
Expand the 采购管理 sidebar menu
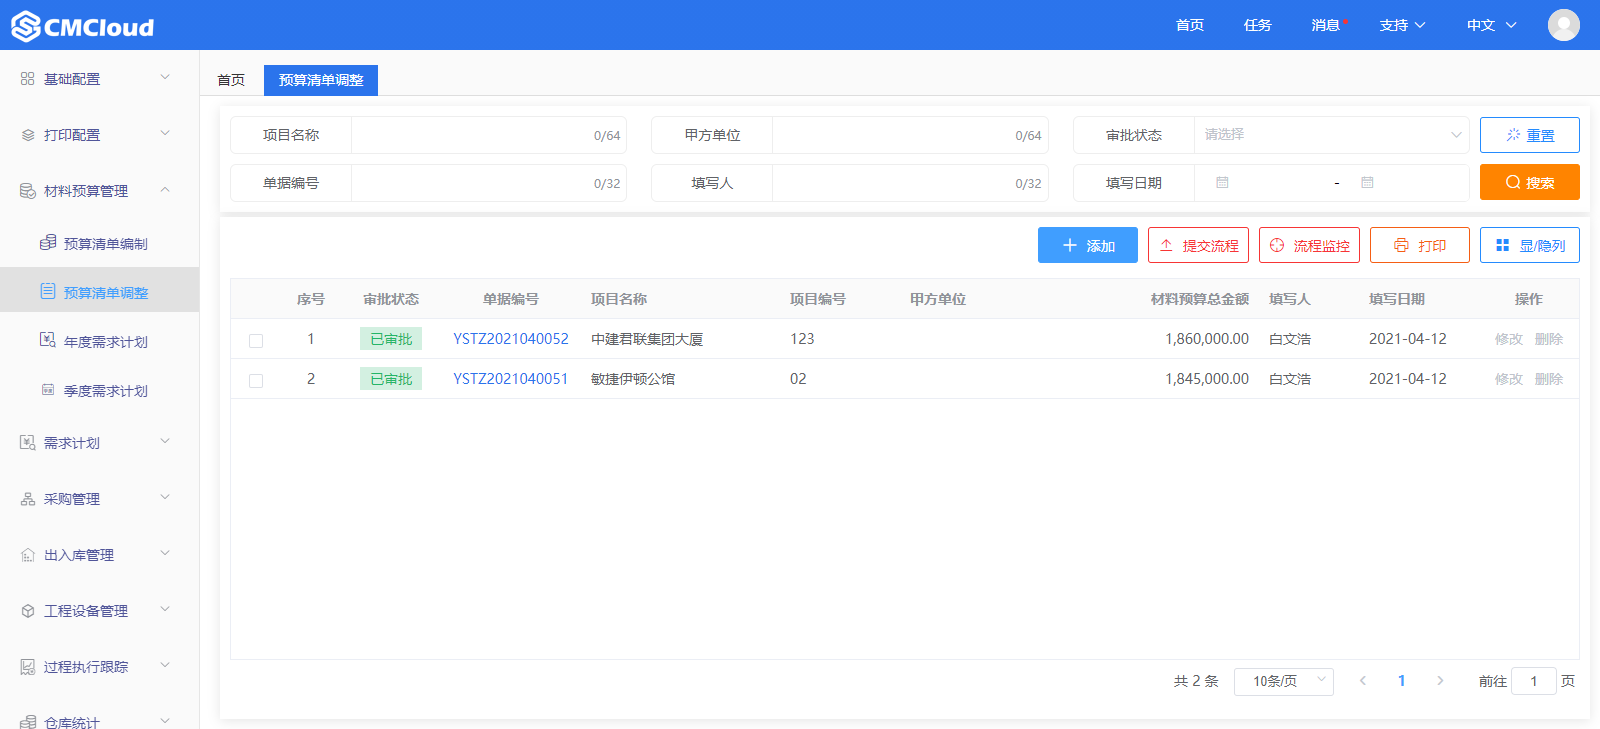[x=95, y=499]
